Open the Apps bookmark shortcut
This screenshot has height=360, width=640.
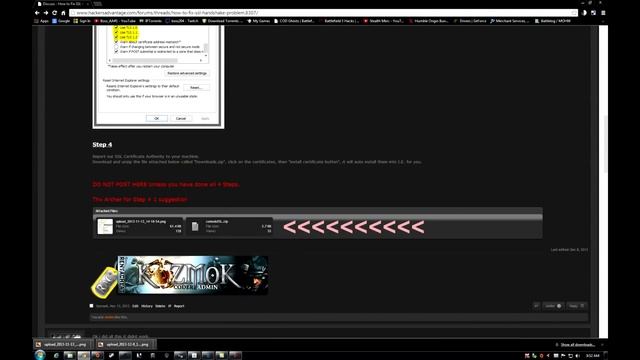[42, 21]
